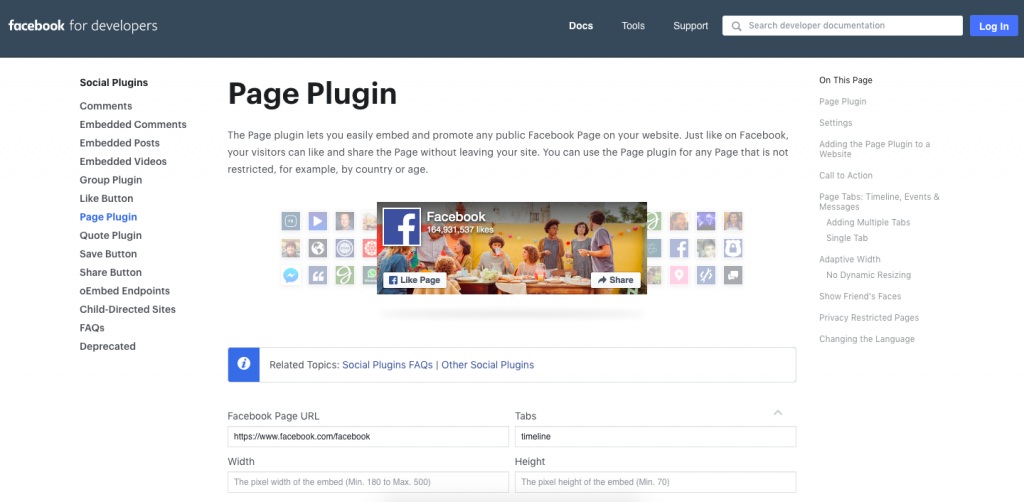Viewport: 1024px width, 502px height.
Task: Click the Facebook Page URL input field
Action: pos(368,437)
